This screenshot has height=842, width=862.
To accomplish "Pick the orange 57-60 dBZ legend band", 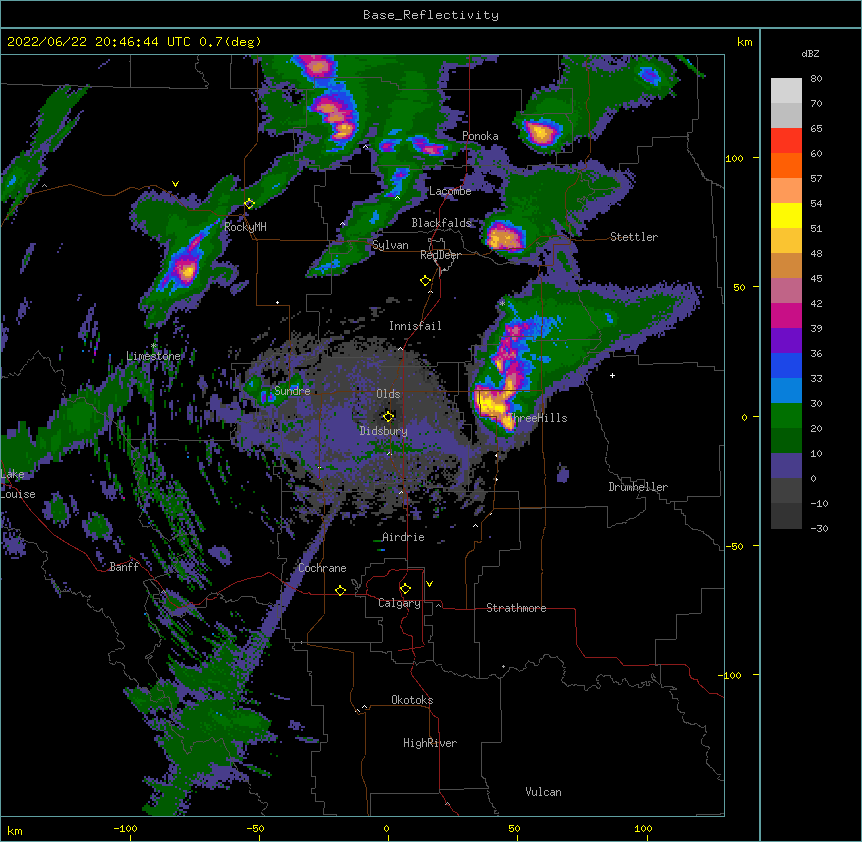I will 786,166.
